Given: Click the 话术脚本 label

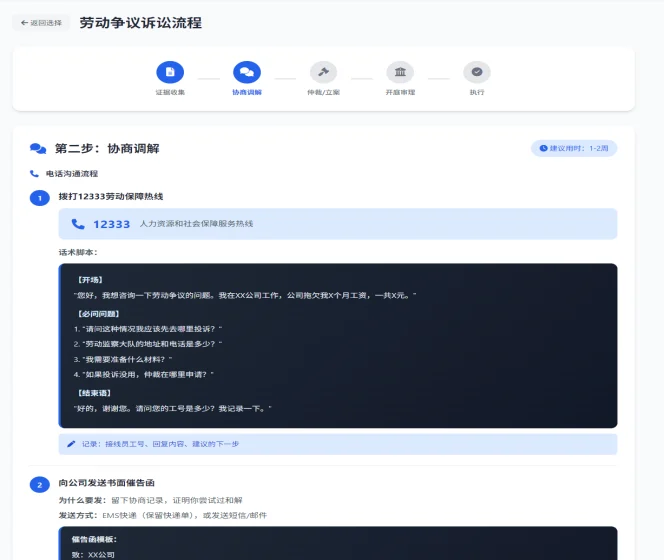Looking at the screenshot, I should coord(78,252).
